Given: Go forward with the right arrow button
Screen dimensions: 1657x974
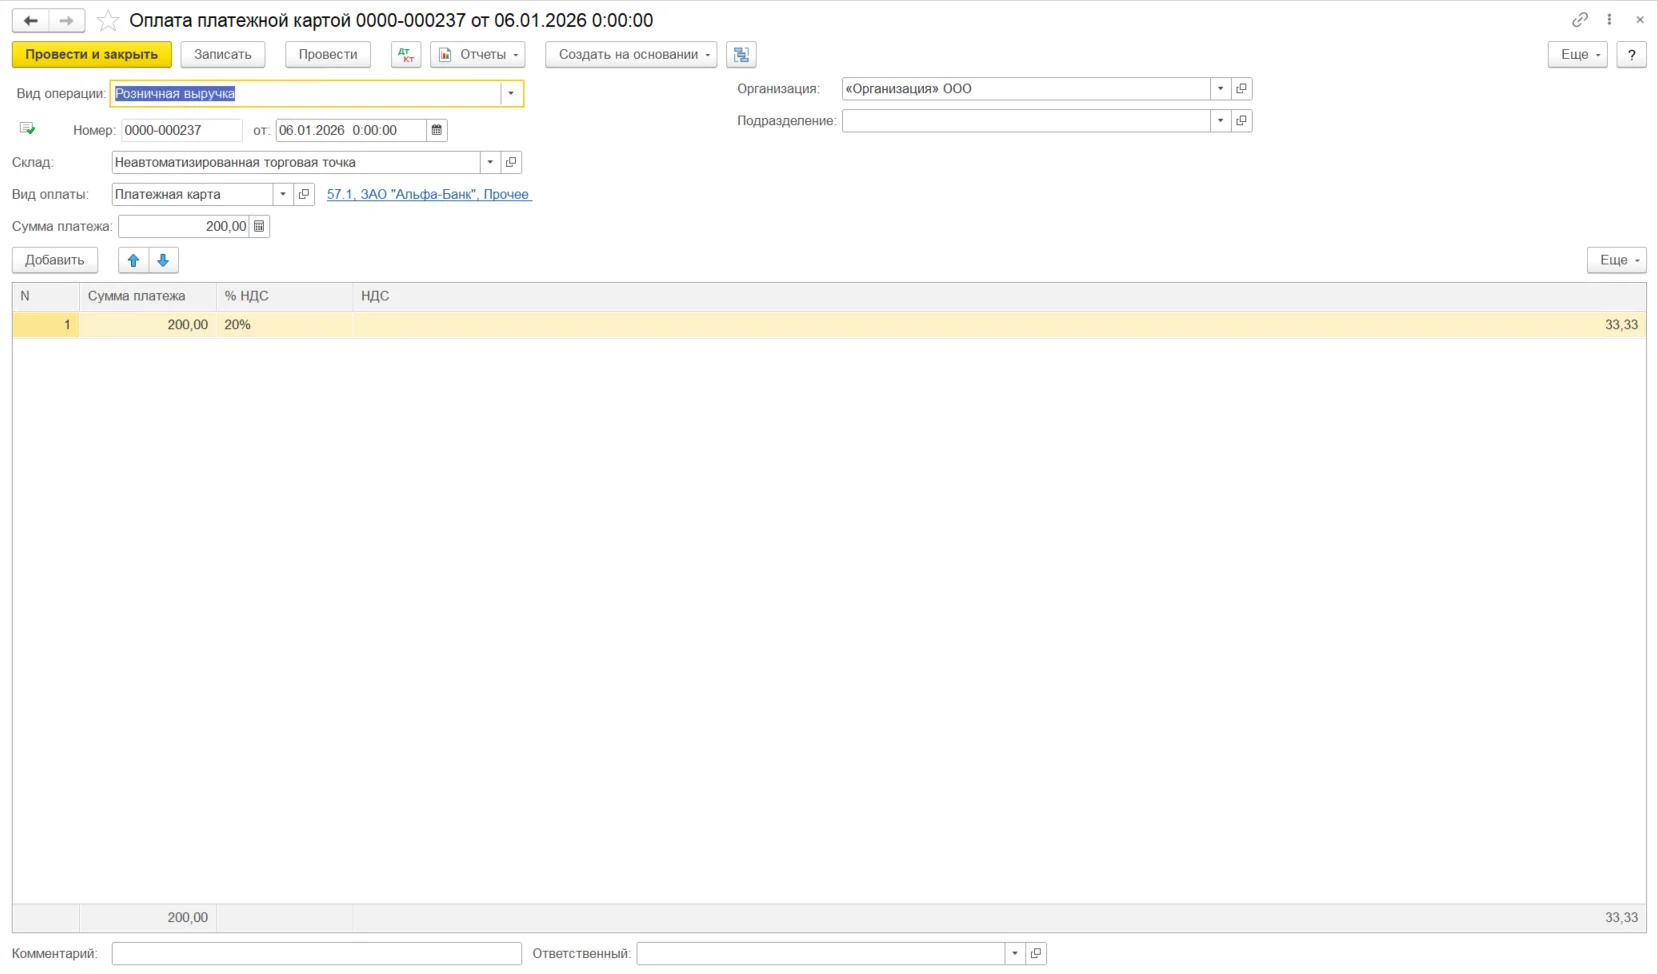Looking at the screenshot, I should coord(66,20).
